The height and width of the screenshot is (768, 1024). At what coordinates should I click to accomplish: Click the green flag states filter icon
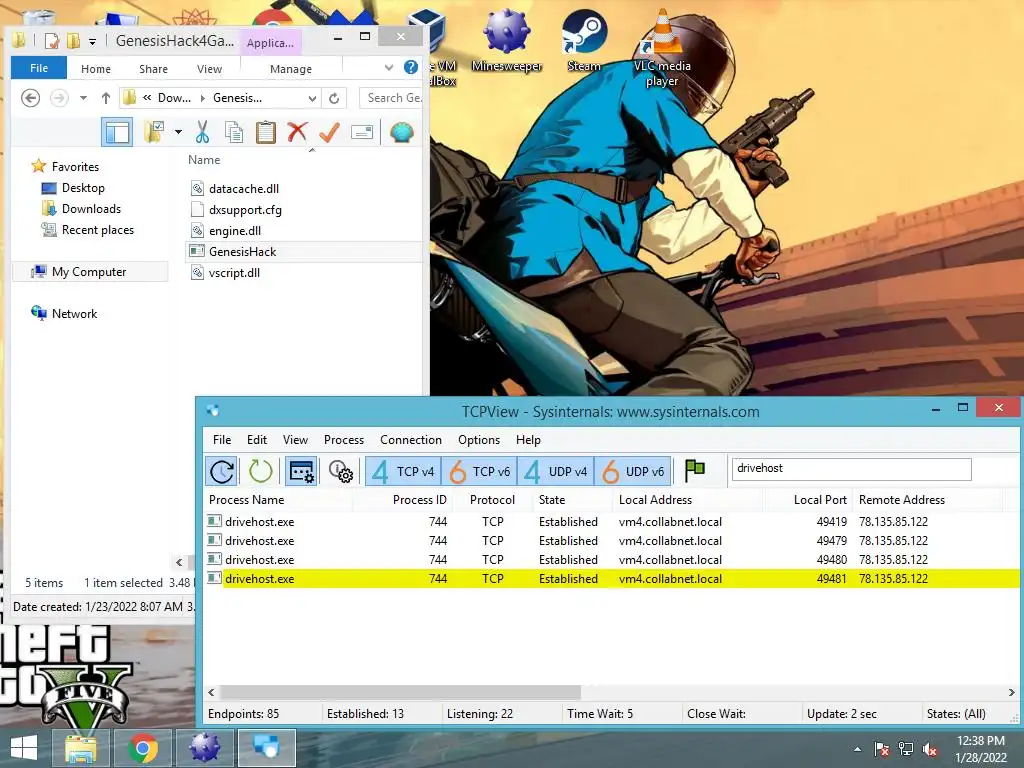coord(695,470)
